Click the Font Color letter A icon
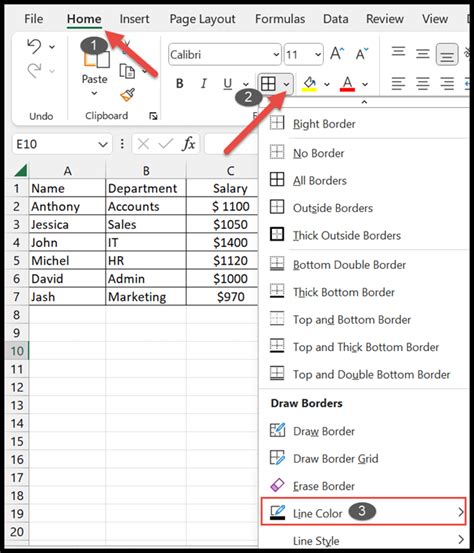This screenshot has height=553, width=474. (347, 84)
